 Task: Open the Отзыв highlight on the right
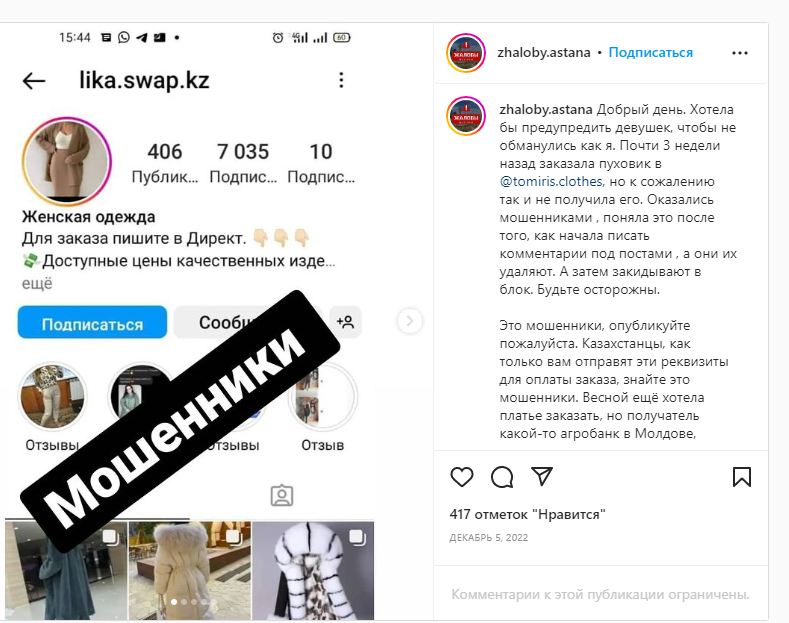pos(323,397)
